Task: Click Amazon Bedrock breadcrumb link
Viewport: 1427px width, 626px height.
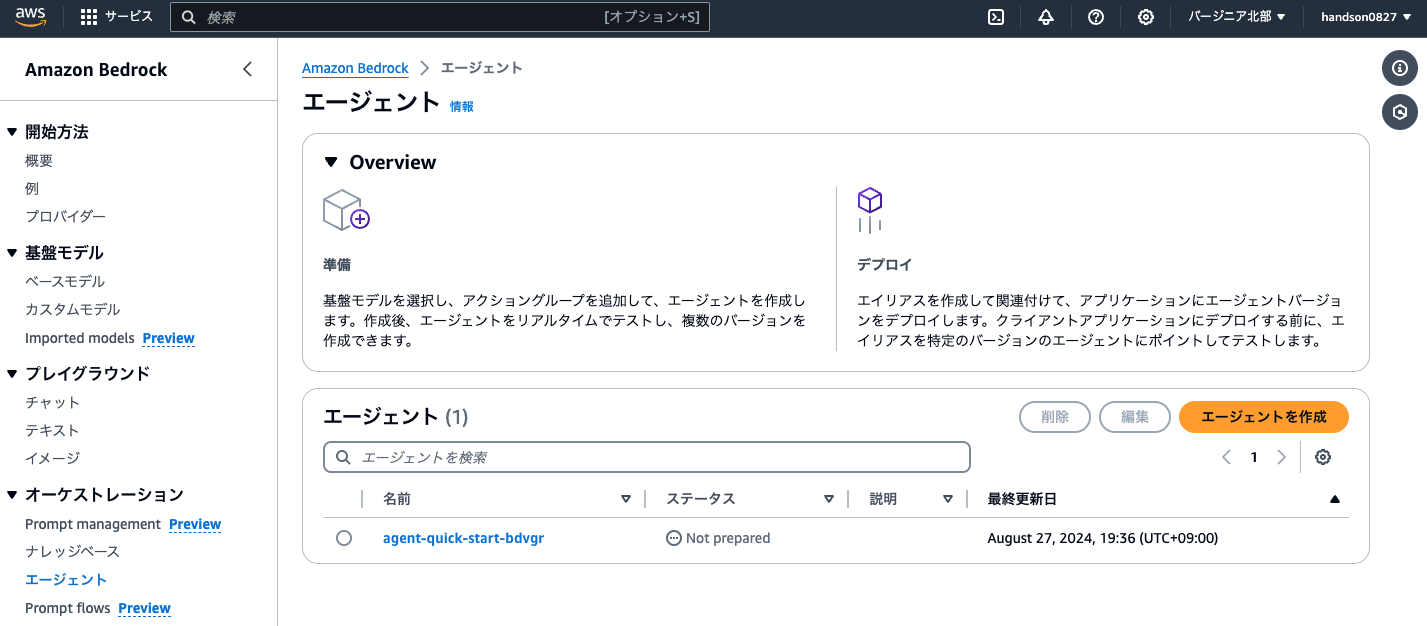Action: [355, 68]
